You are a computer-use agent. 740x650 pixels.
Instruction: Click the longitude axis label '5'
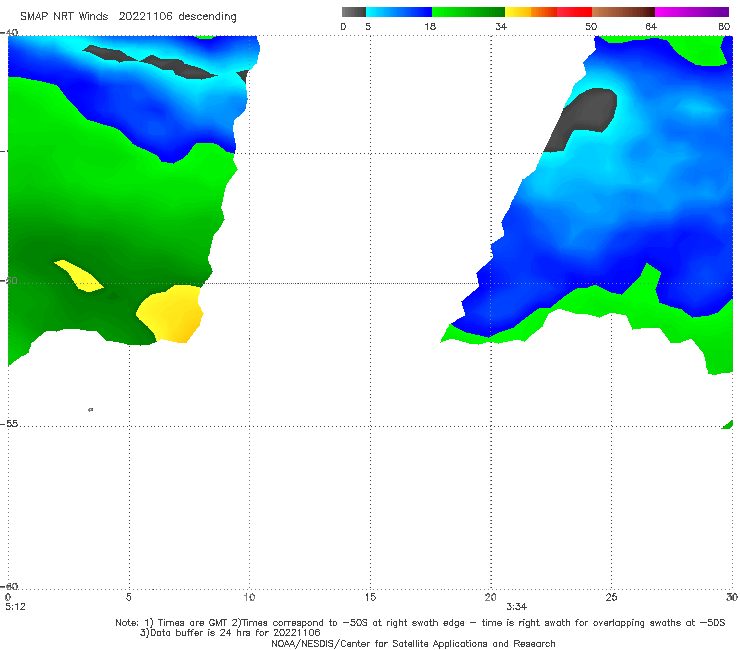coord(128,597)
